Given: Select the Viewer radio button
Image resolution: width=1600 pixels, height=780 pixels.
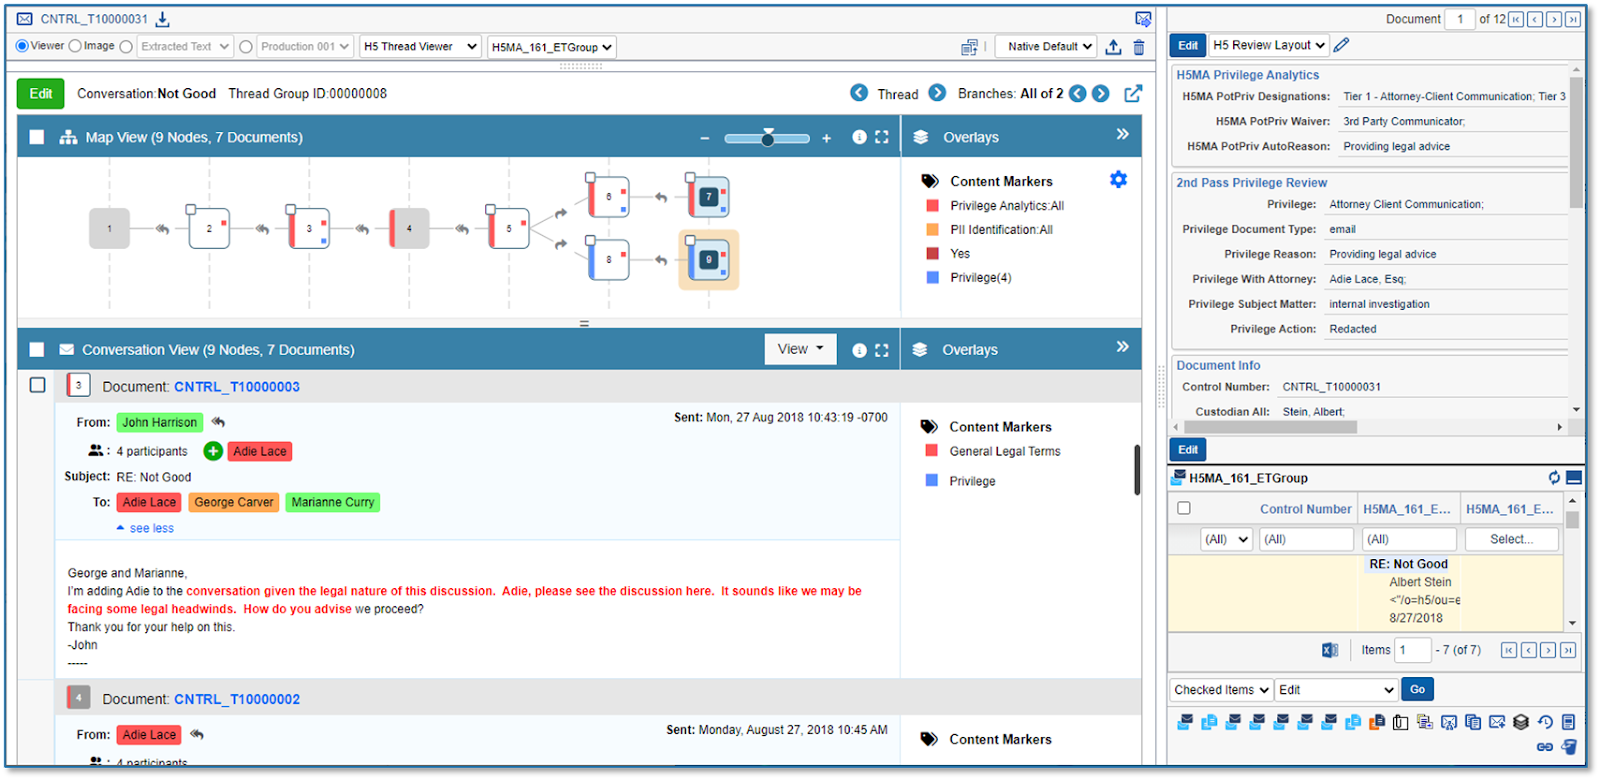Looking at the screenshot, I should [x=22, y=46].
